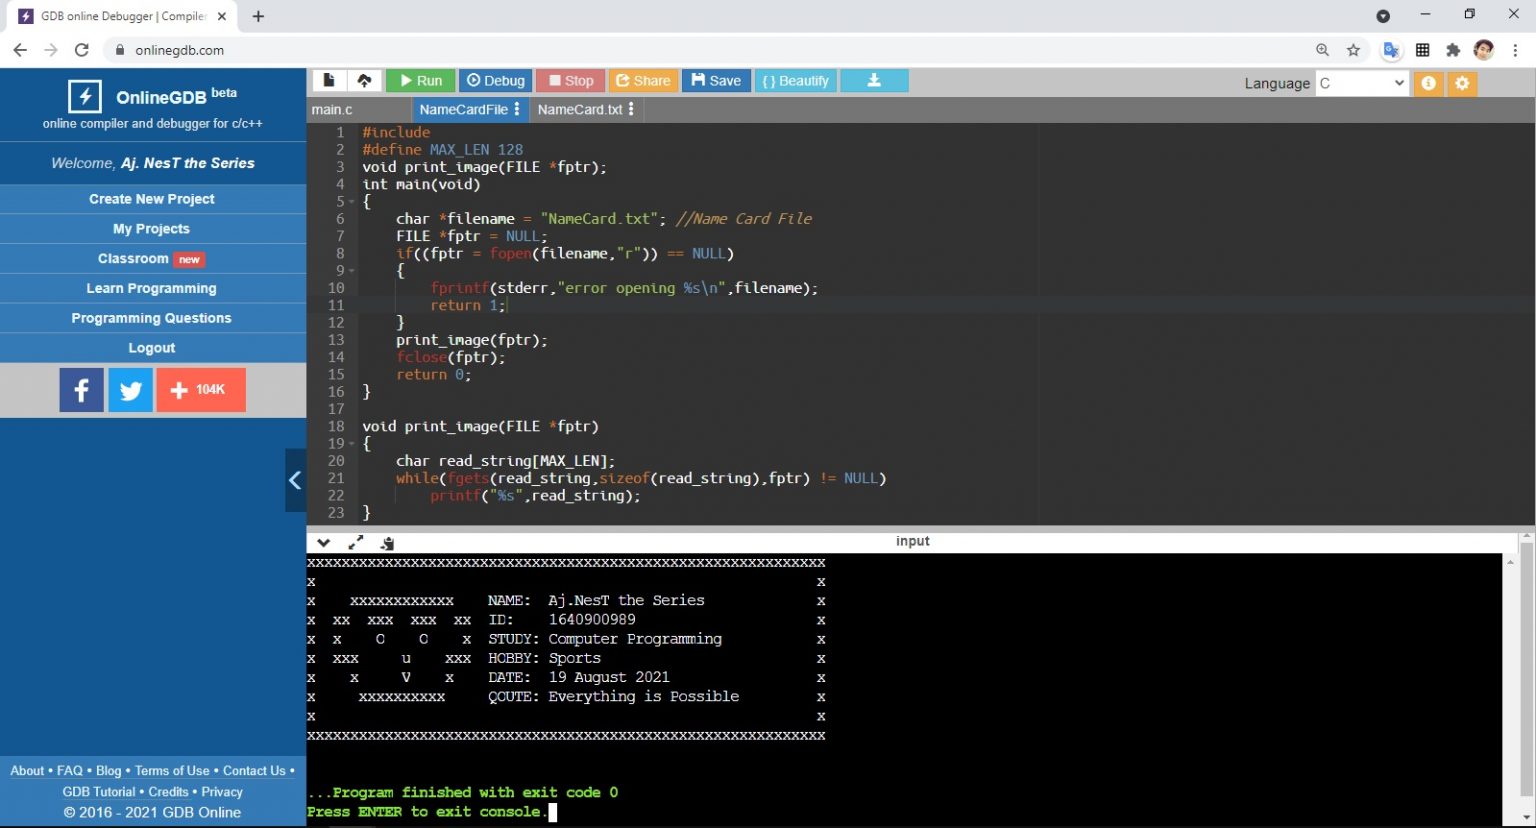Open NameCard.txt tab options menu
Screen dimensions: 1536x828
tap(631, 109)
